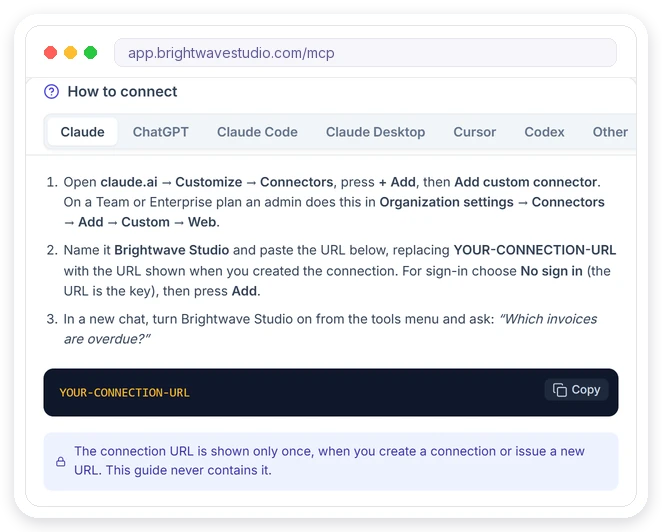Open the Codex tab
Viewport: 662px width, 532px height.
click(544, 132)
